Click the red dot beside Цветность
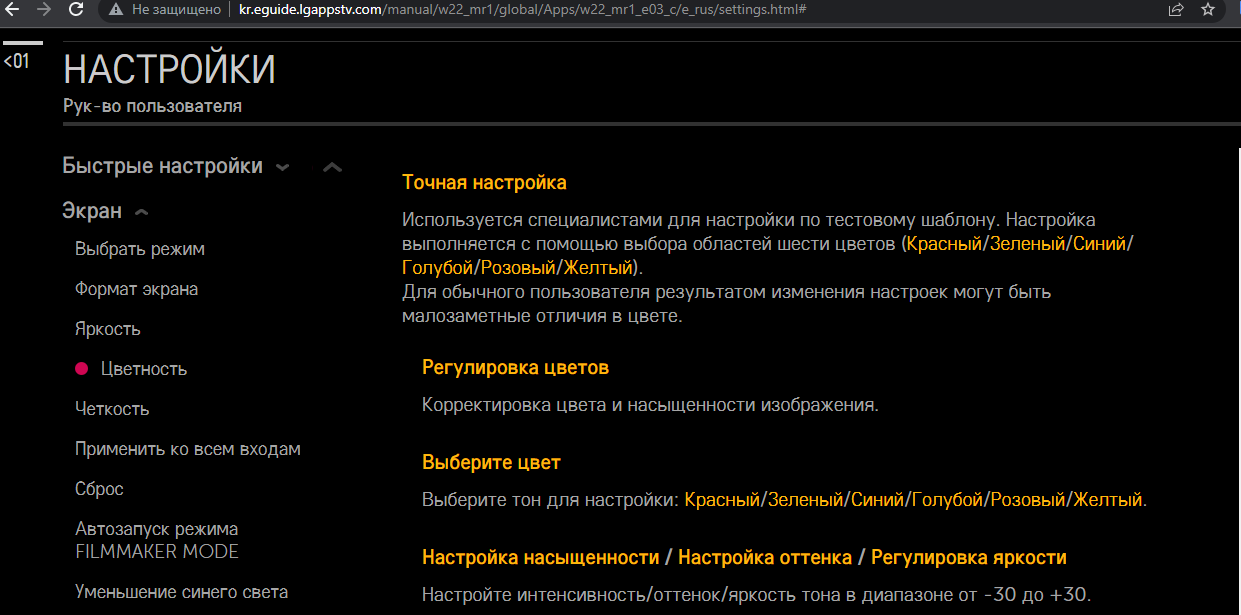This screenshot has width=1241, height=615. [82, 369]
